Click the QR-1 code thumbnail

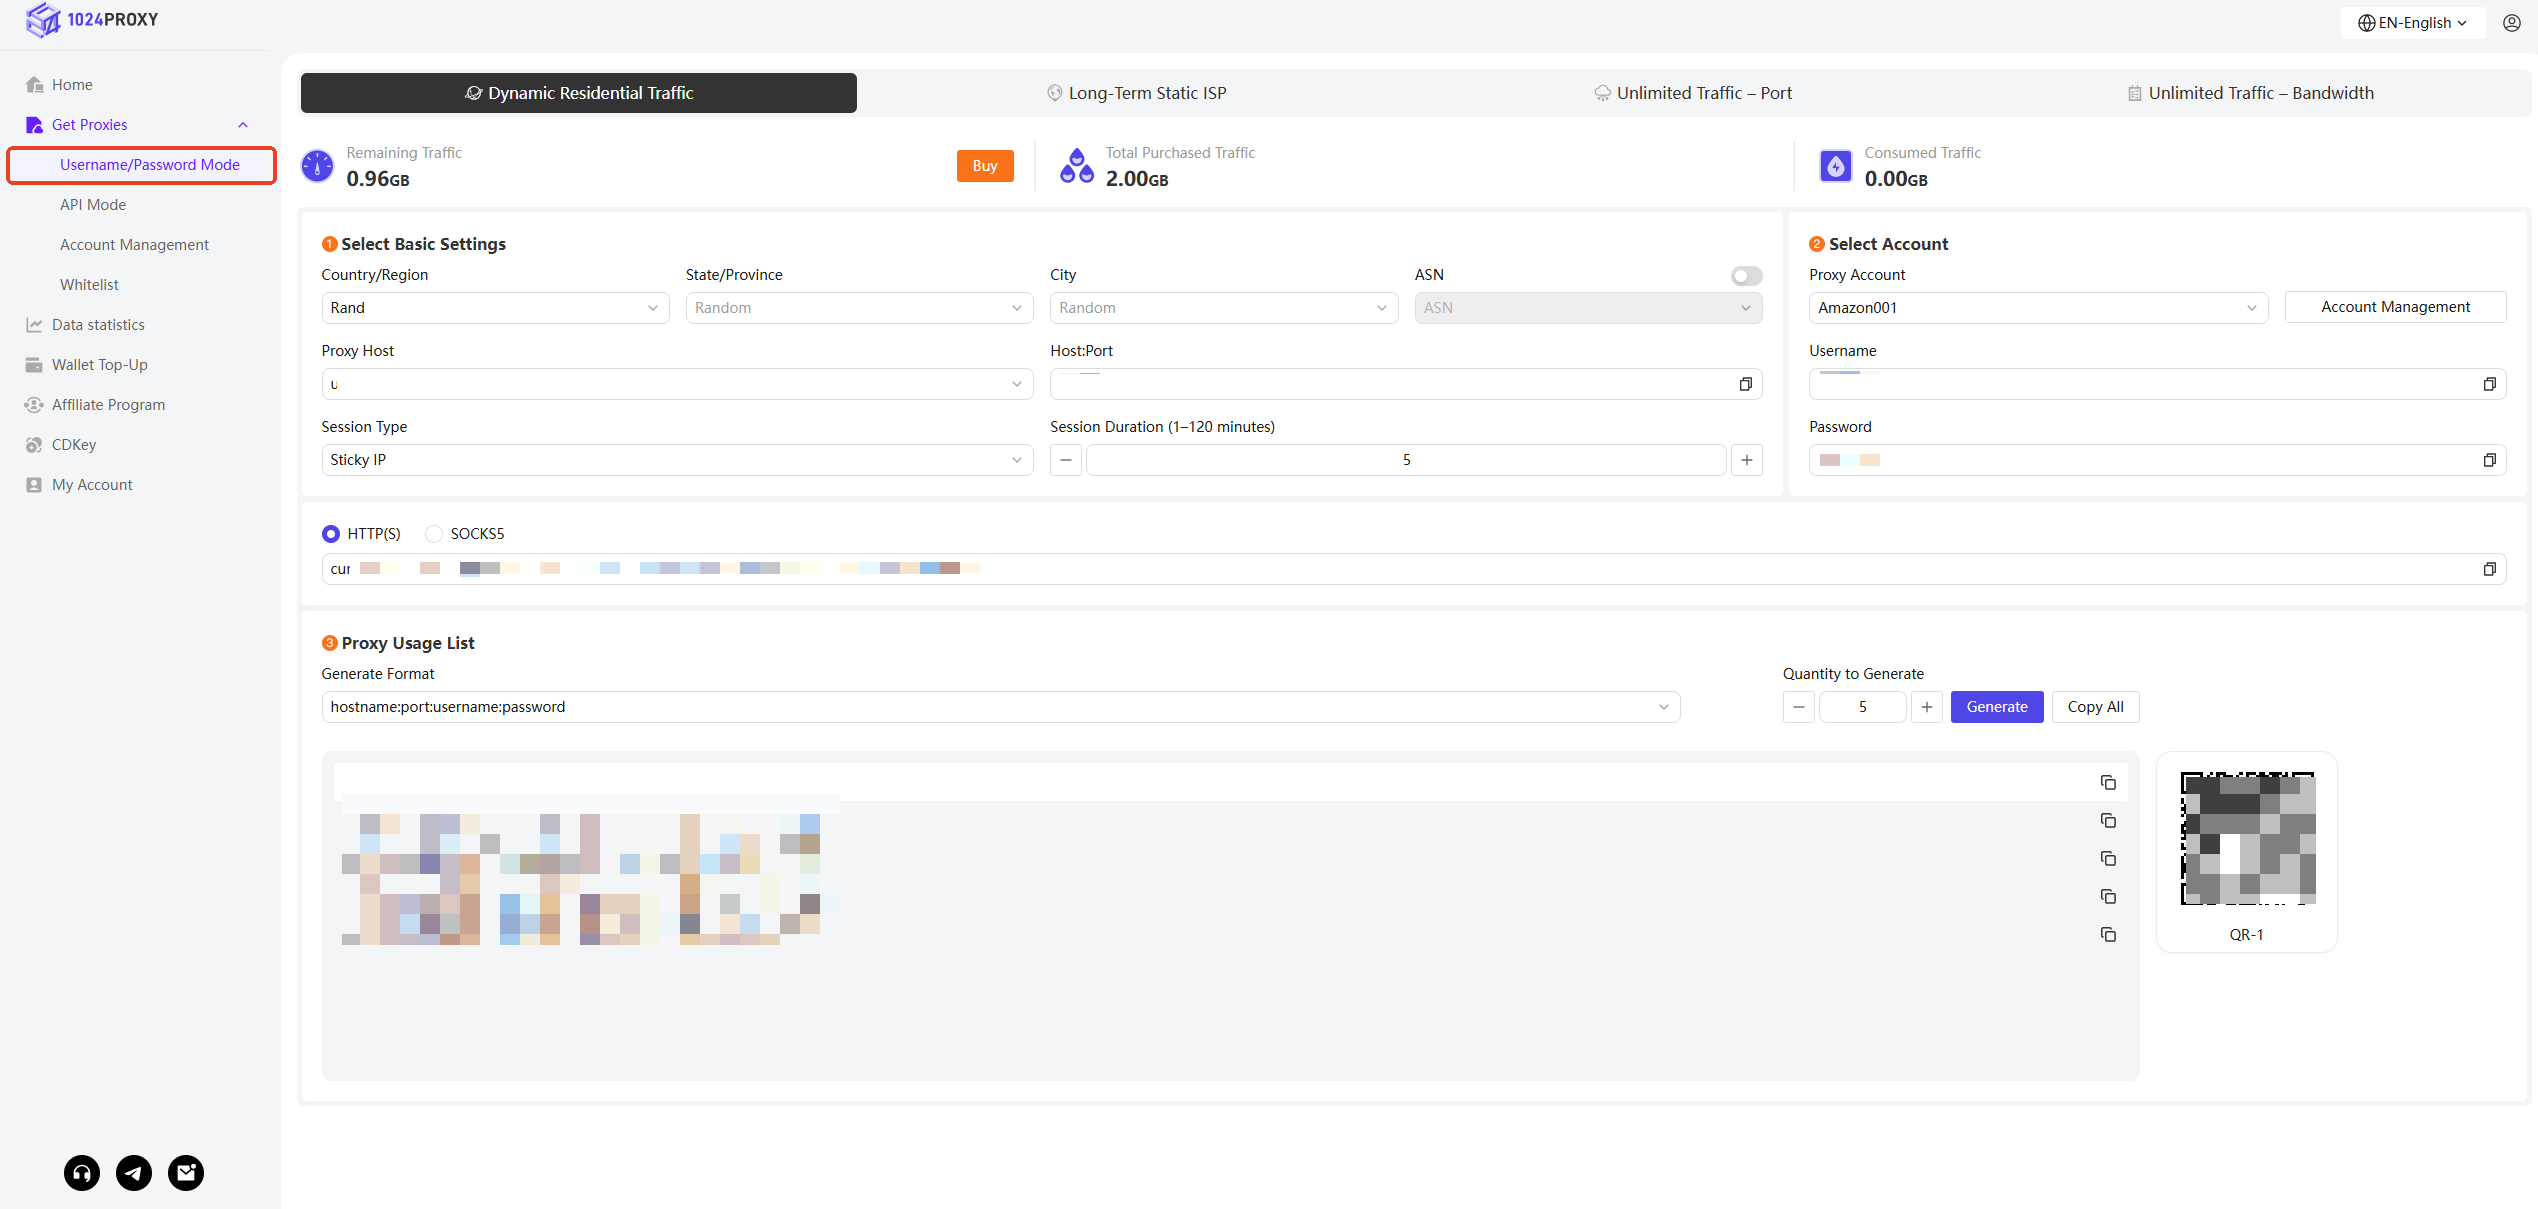click(2247, 839)
